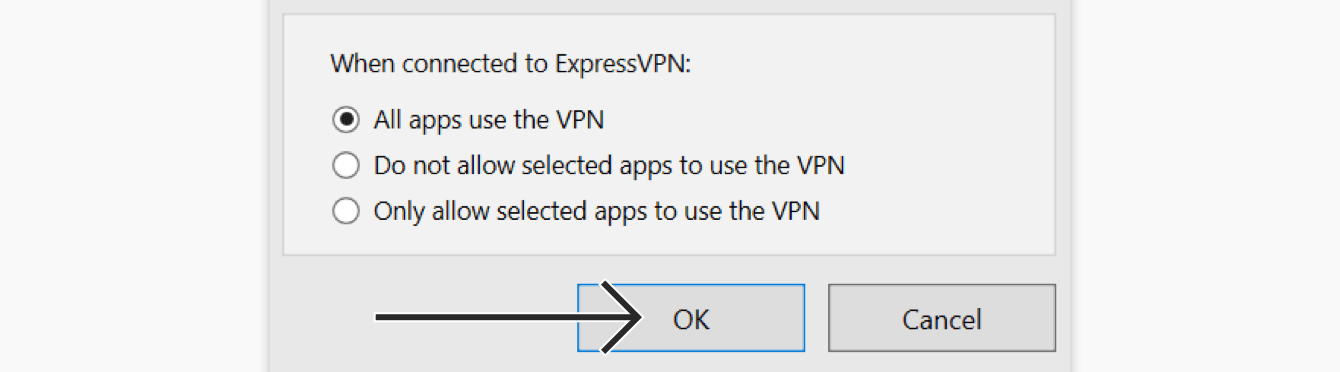Click the 'All apps use the VPN' label text
The height and width of the screenshot is (372, 1340).
(489, 120)
